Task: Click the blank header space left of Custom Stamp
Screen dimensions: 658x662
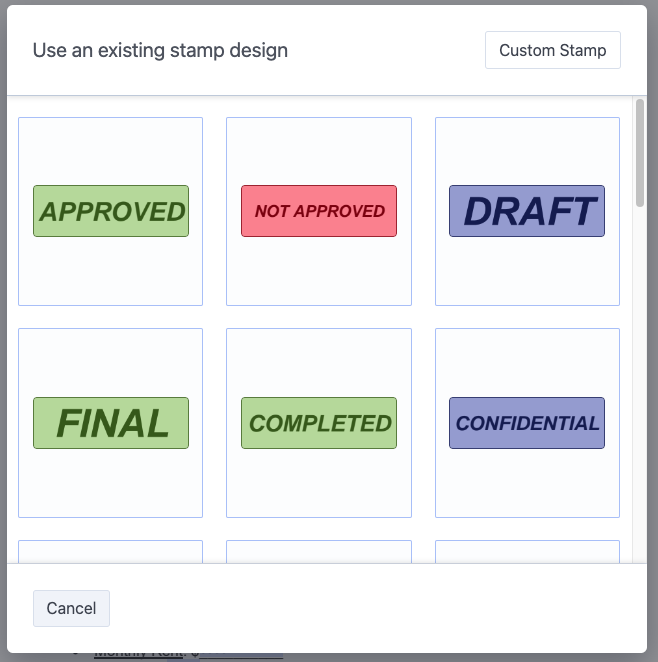Action: coord(390,50)
